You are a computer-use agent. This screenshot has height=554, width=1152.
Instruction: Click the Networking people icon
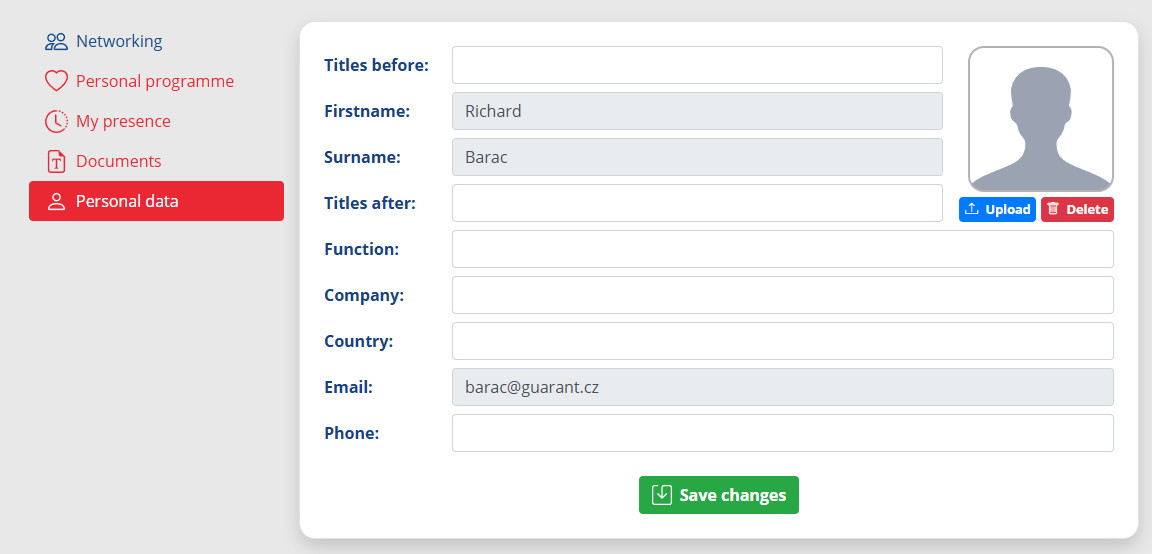coord(56,41)
